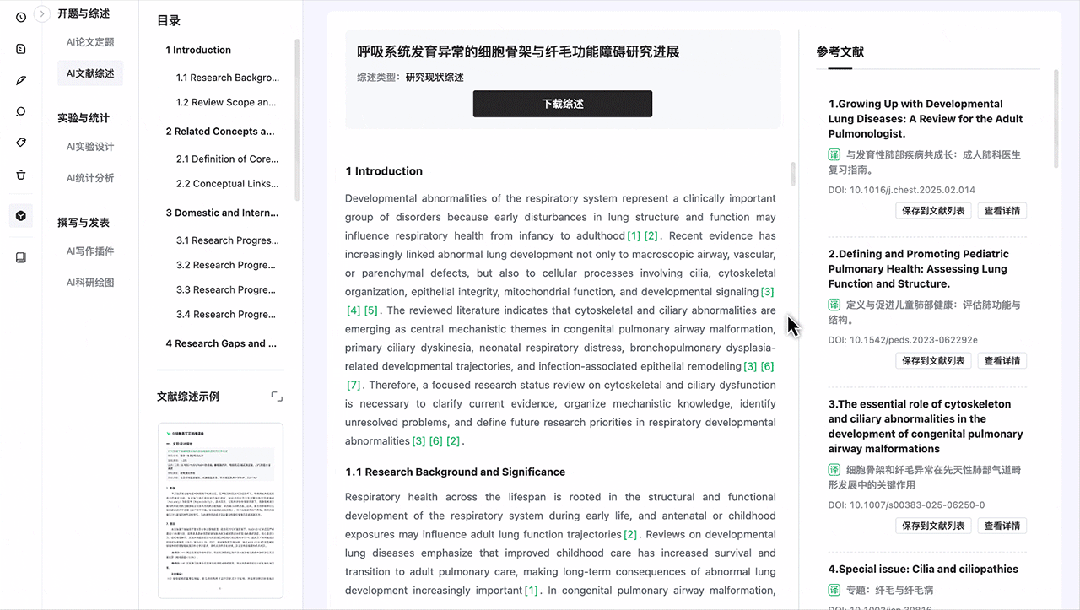
Task: Jump to '3 Domestic and Intern...' in contents
Action: pyautogui.click(x=222, y=213)
